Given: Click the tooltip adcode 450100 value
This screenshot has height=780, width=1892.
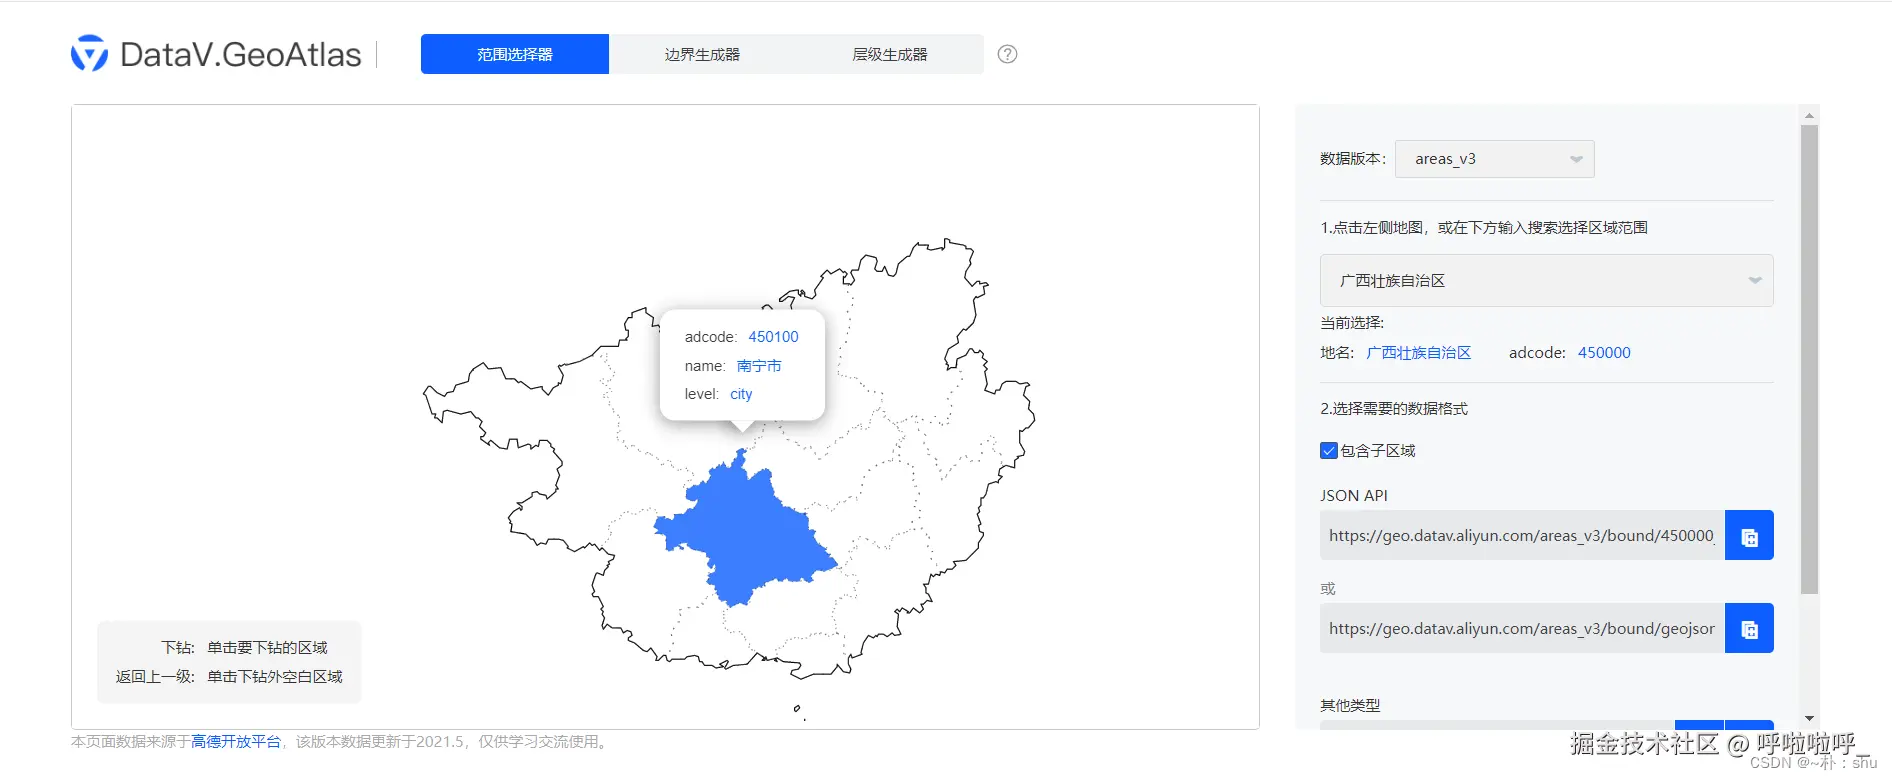Looking at the screenshot, I should click(x=773, y=337).
